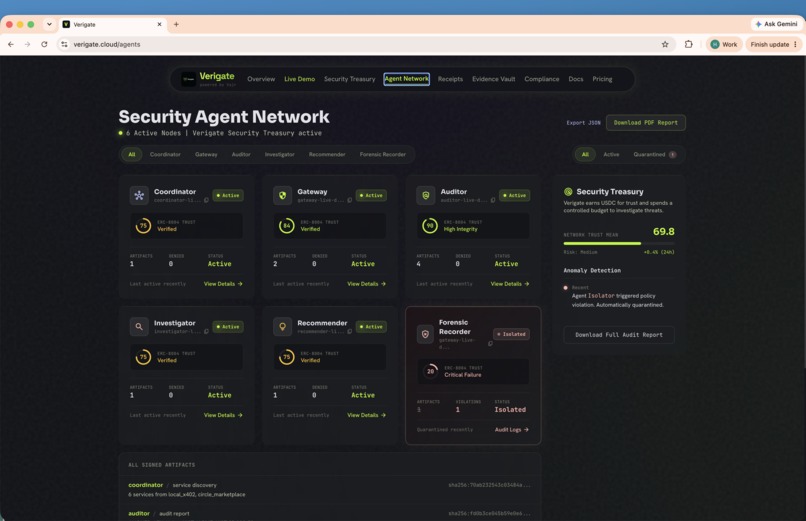The height and width of the screenshot is (521, 806).
Task: Click the Gateway shield agent icon
Action: 282,195
